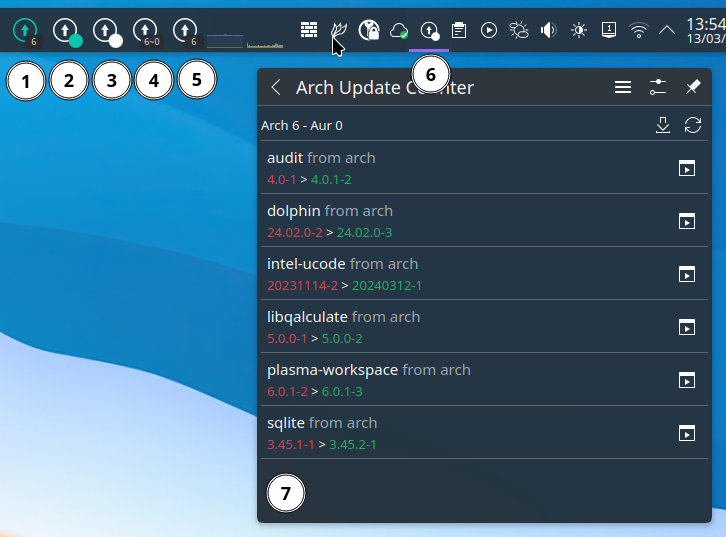This screenshot has width=726, height=537.
Task: Open the weather tray icon
Action: point(519,31)
